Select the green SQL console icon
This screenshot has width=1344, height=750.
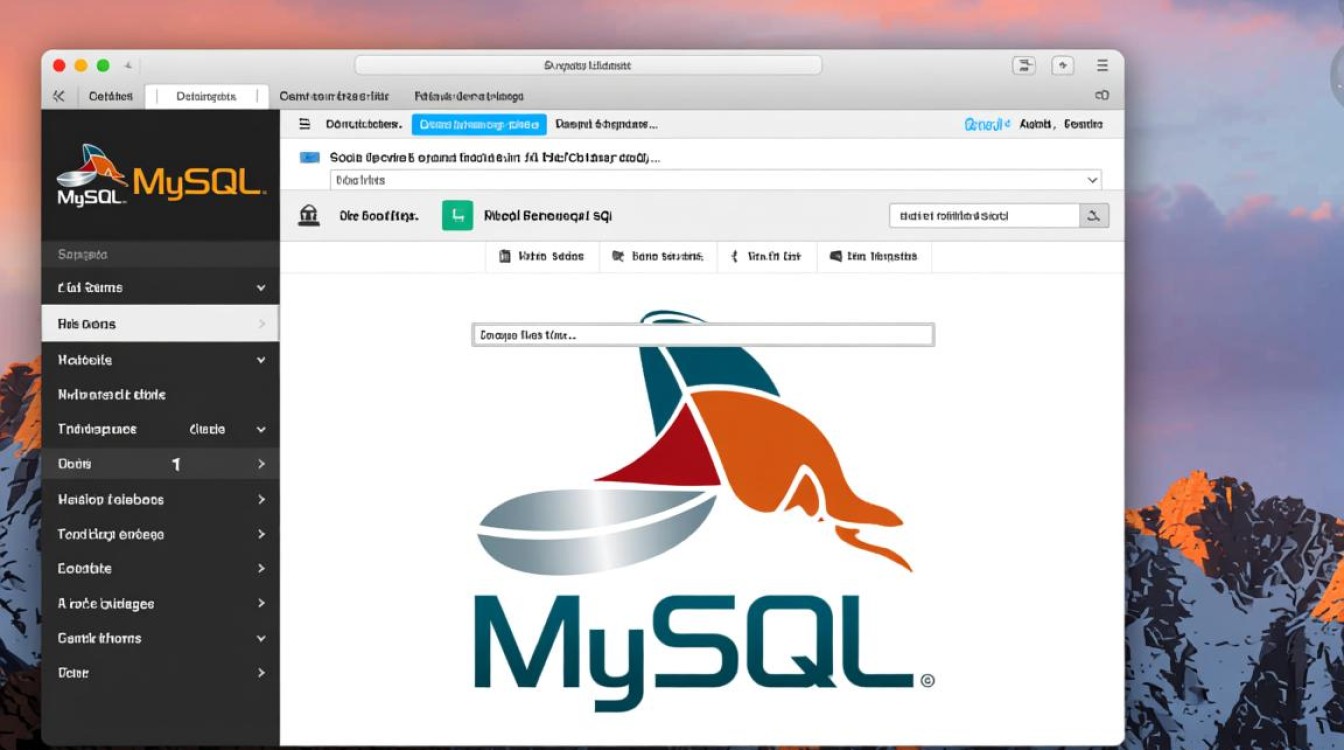(x=457, y=214)
